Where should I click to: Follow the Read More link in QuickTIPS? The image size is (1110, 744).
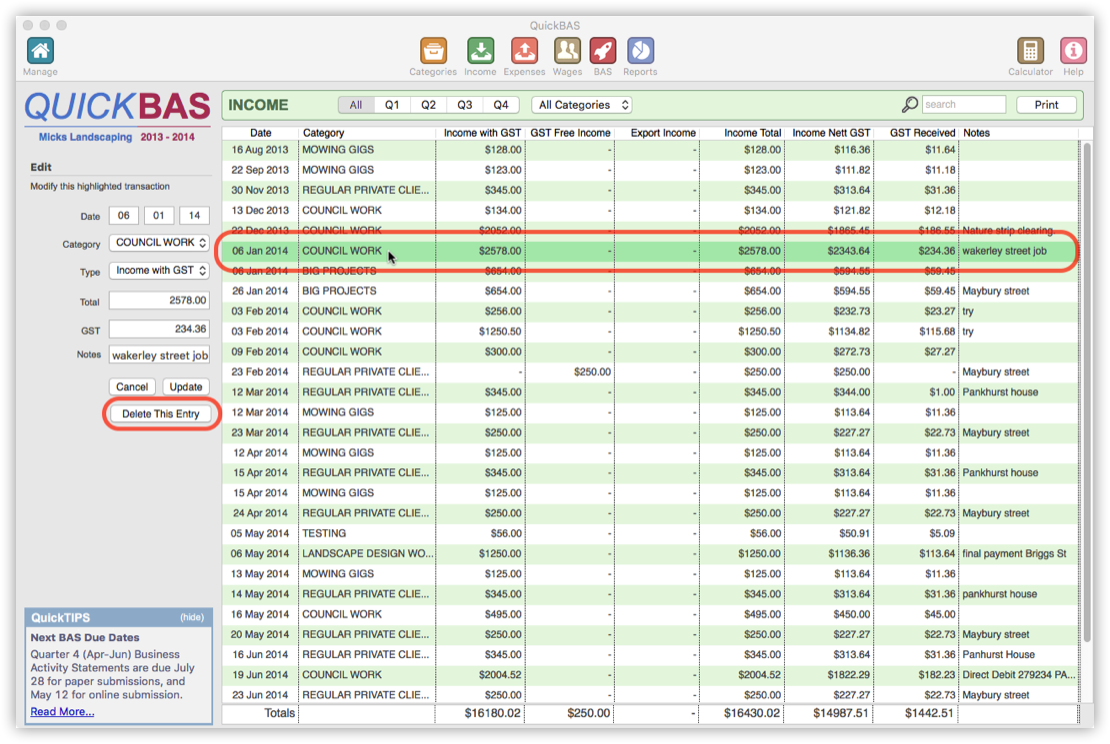59,710
